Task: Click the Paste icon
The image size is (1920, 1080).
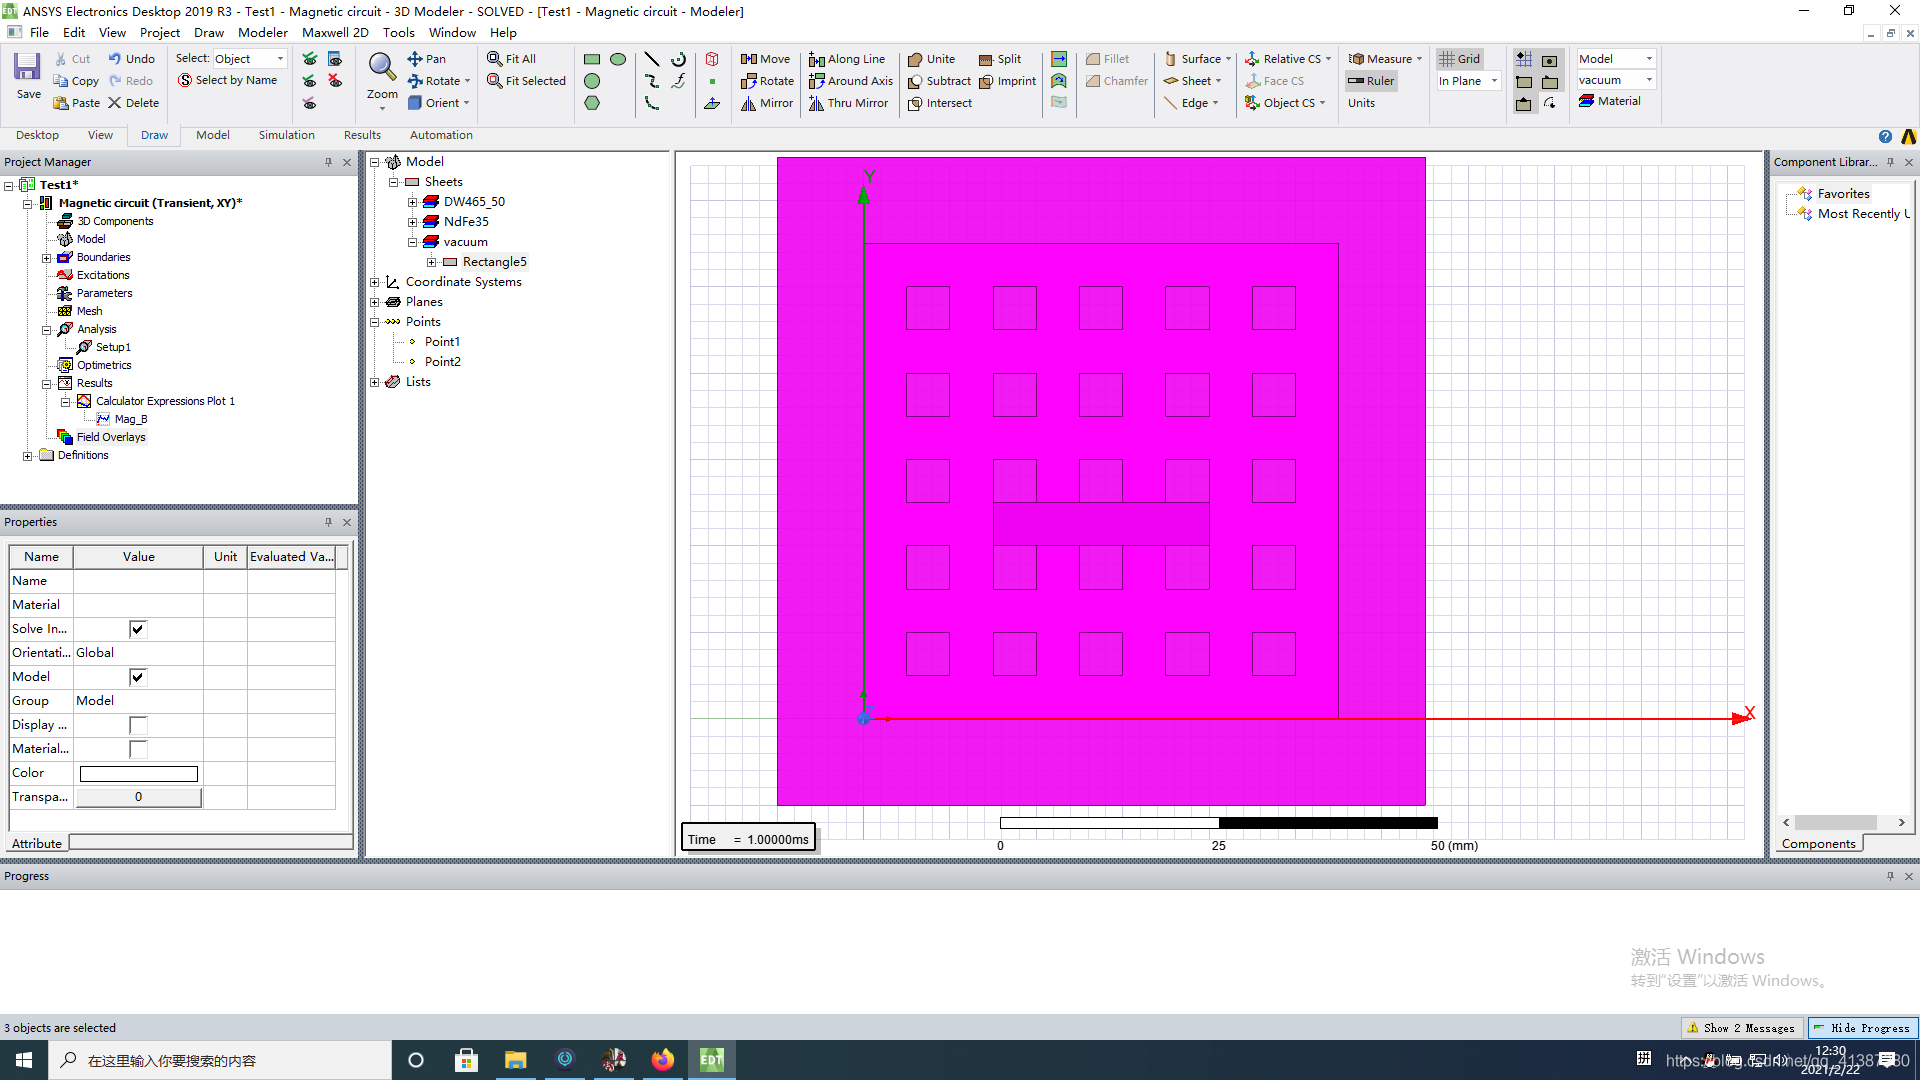Action: (x=60, y=103)
